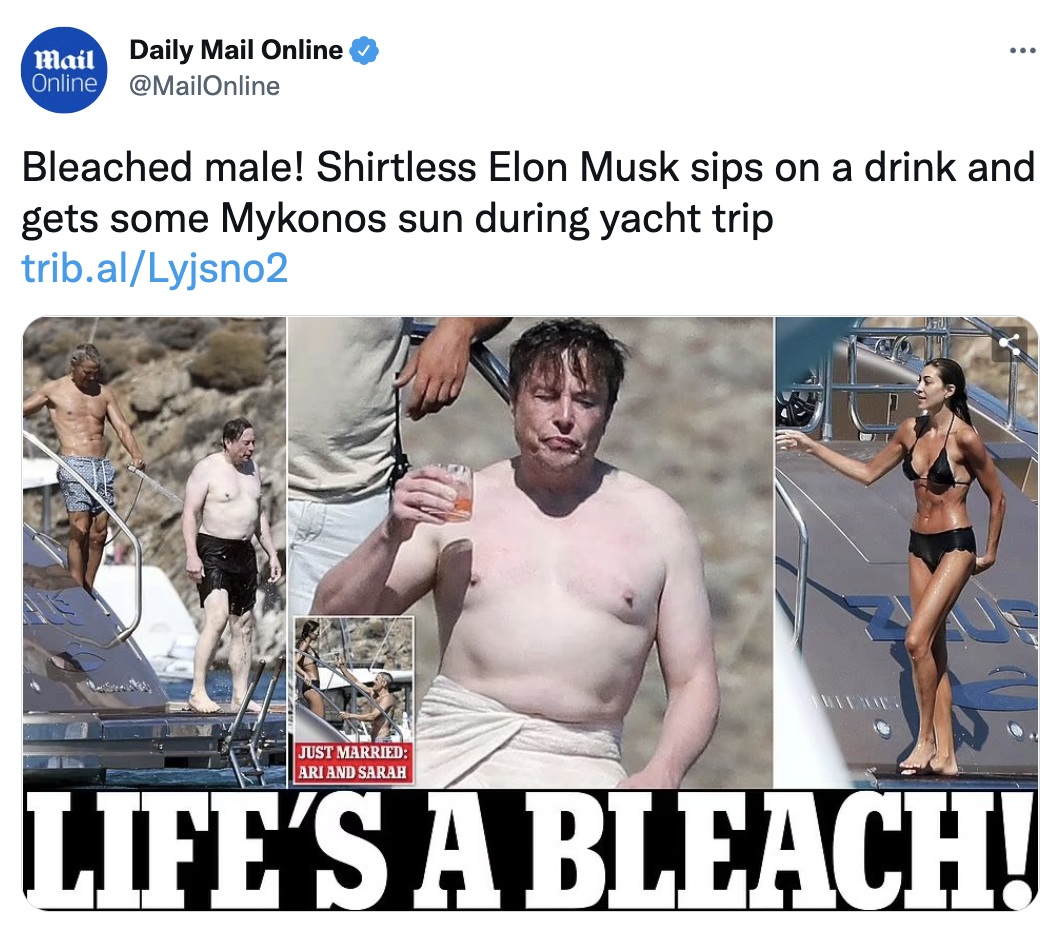This screenshot has width=1058, height=934.
Task: Open the three-dot more options menu
Action: [1022, 51]
